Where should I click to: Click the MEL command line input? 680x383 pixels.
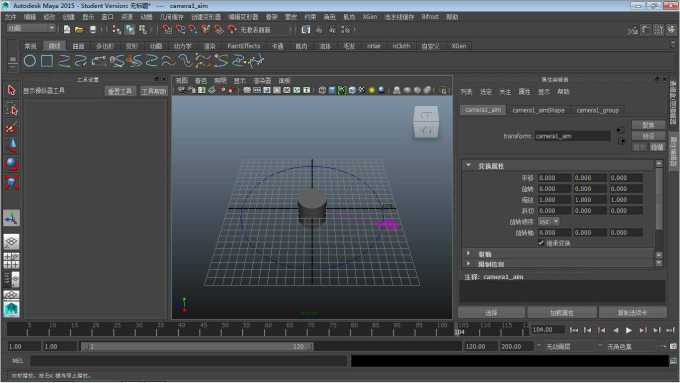click(x=189, y=360)
